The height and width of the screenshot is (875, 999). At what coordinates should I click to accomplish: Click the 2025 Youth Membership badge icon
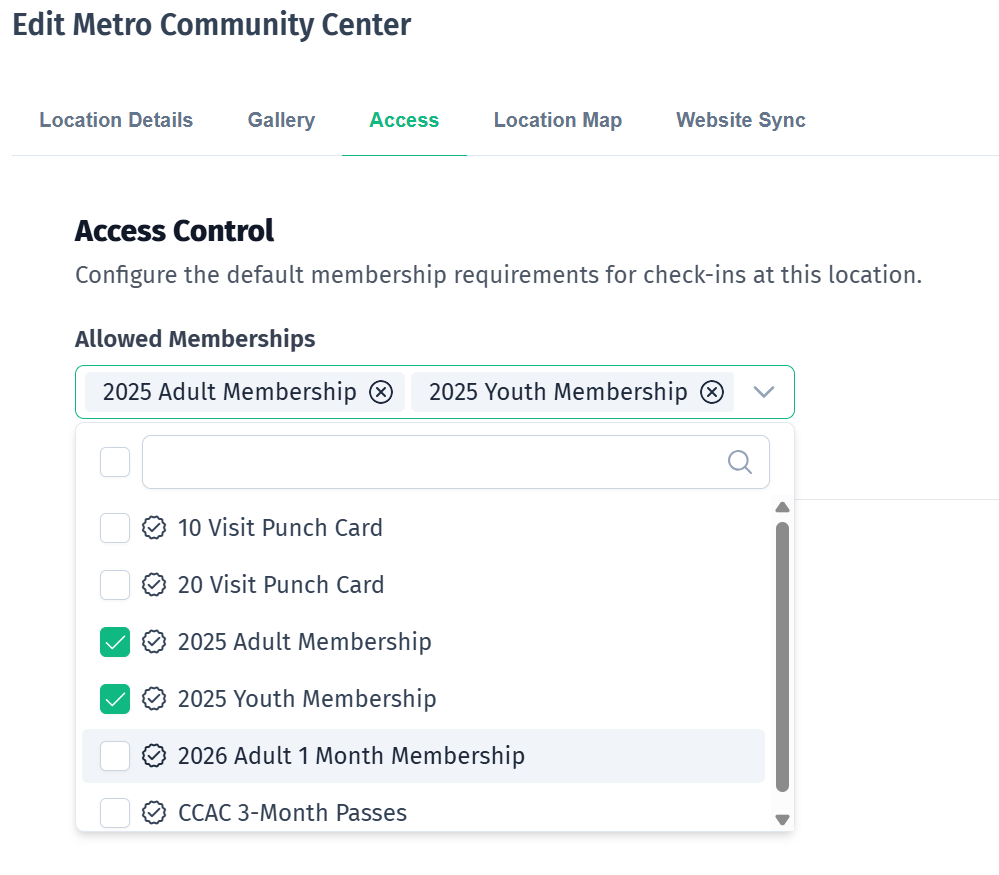154,699
